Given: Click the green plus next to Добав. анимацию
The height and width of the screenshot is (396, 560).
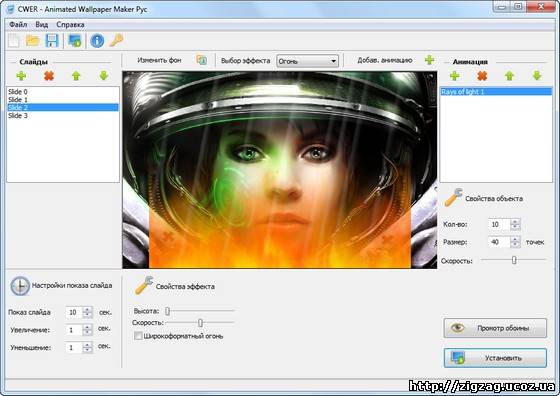Looking at the screenshot, I should click(x=430, y=60).
